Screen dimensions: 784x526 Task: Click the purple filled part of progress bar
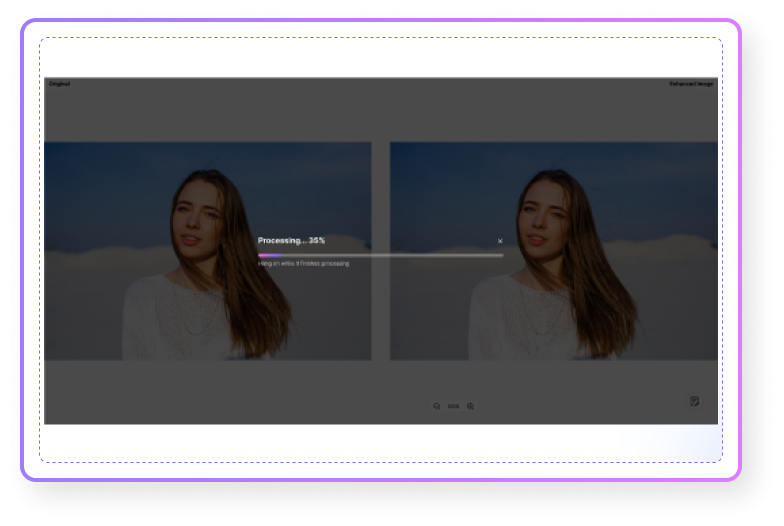coord(268,255)
